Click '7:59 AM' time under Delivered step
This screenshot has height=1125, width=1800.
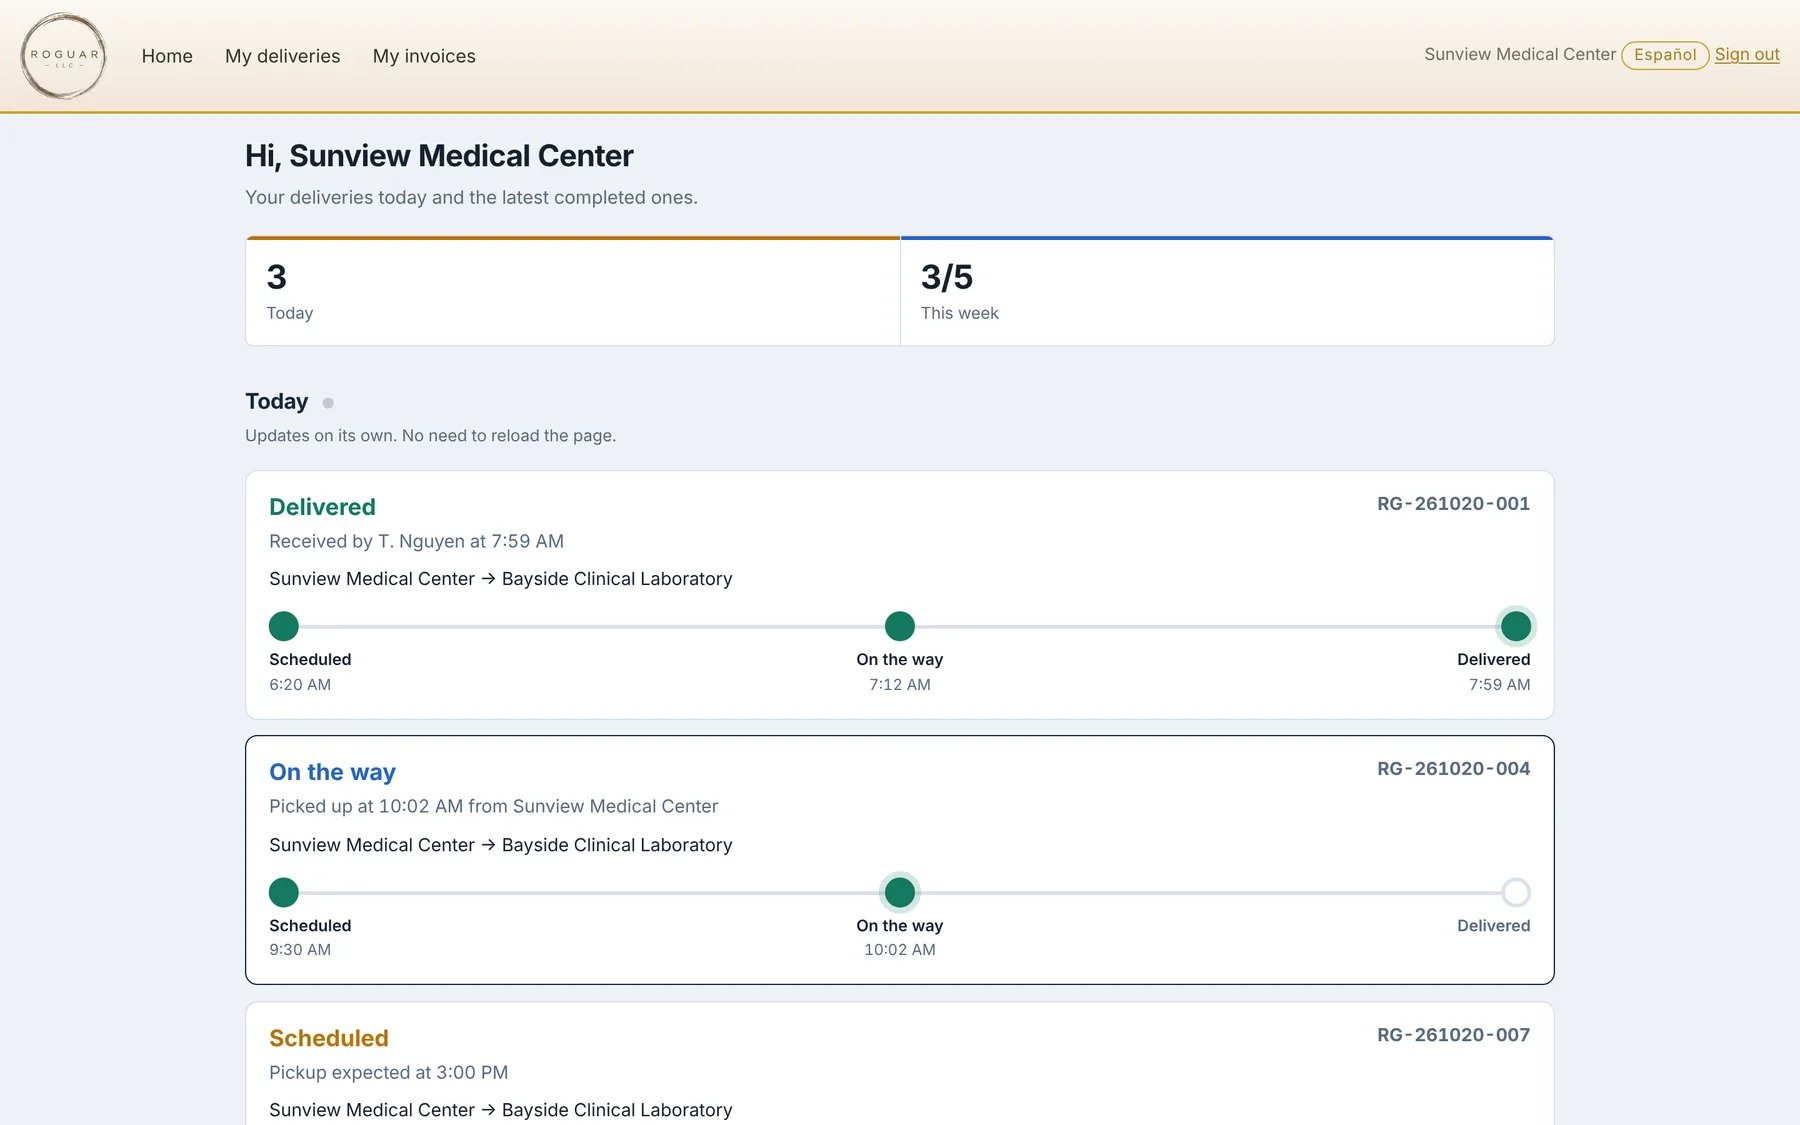pos(1499,685)
